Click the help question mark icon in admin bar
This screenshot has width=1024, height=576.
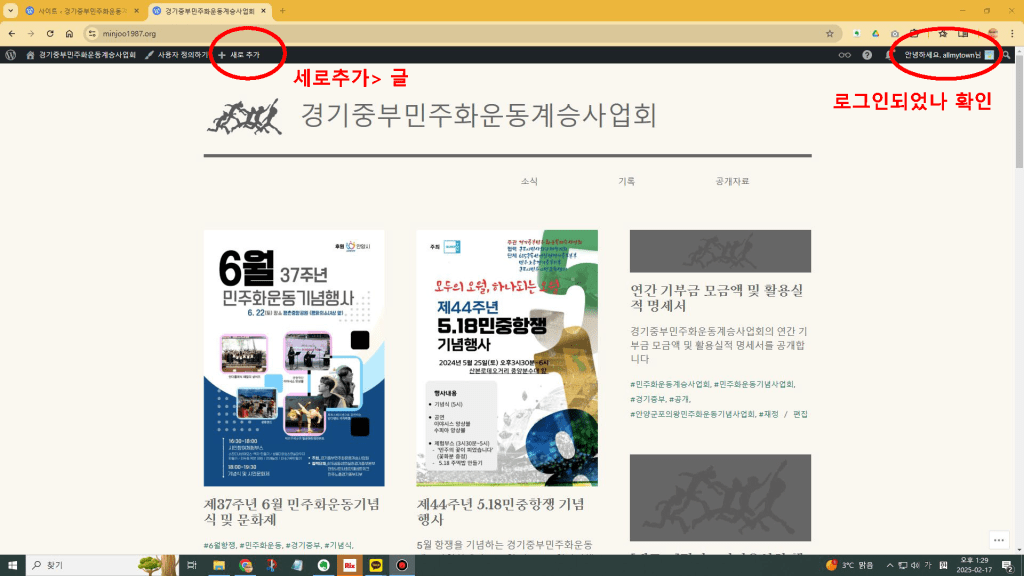pyautogui.click(x=867, y=55)
